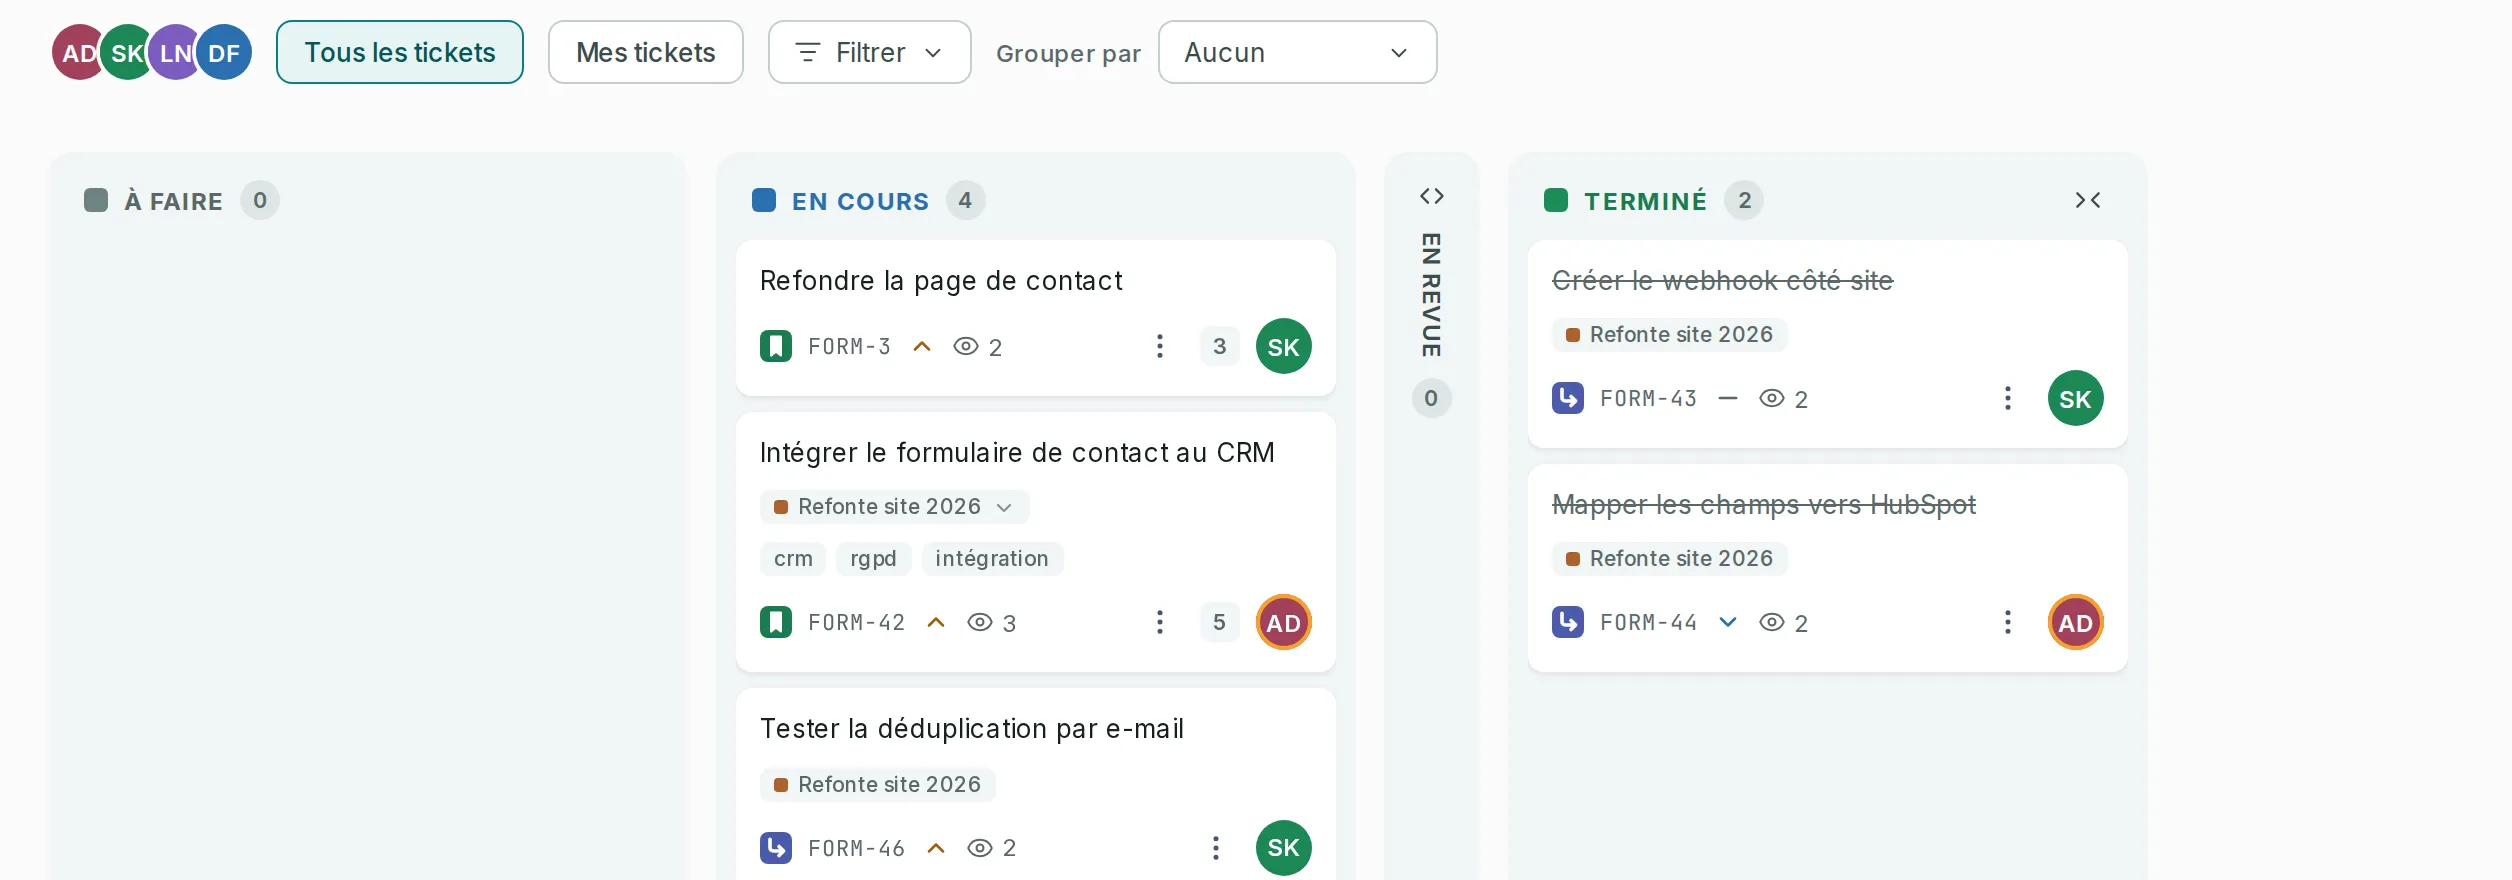The width and height of the screenshot is (2512, 880).
Task: Click the ticket key FORM-43
Action: pyautogui.click(x=1649, y=398)
